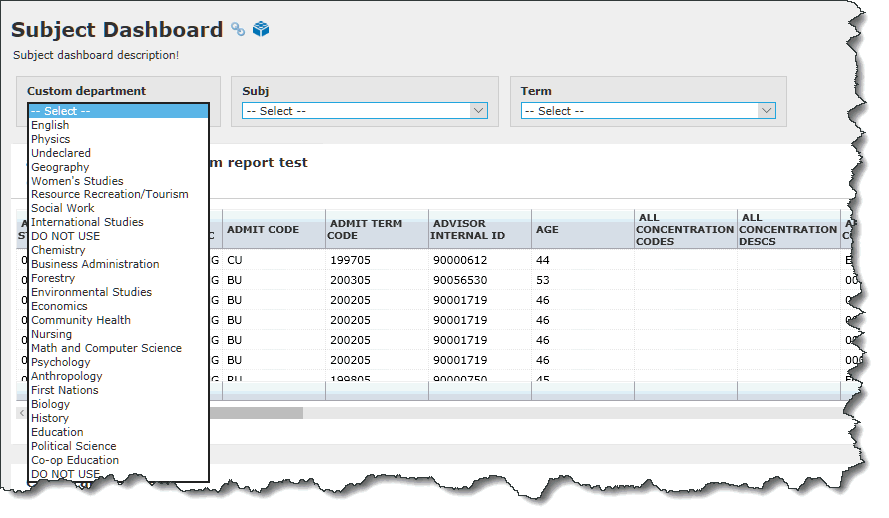Click ADMIT TERM CODE column header
The height and width of the screenshot is (518, 889).
pos(366,230)
